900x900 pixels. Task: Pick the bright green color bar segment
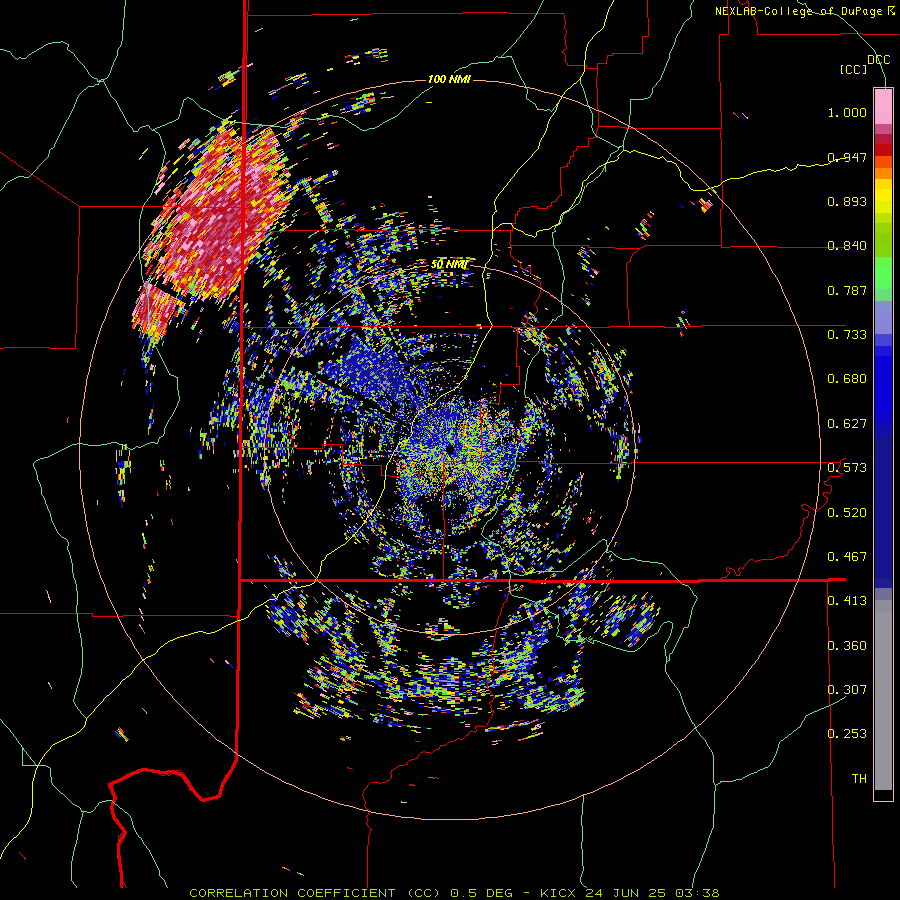point(883,273)
